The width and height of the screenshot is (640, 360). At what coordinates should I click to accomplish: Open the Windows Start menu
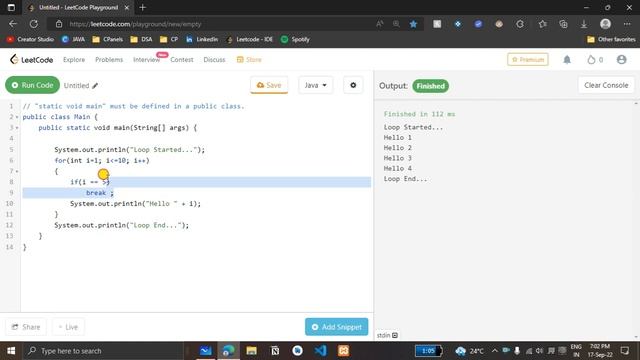11,351
